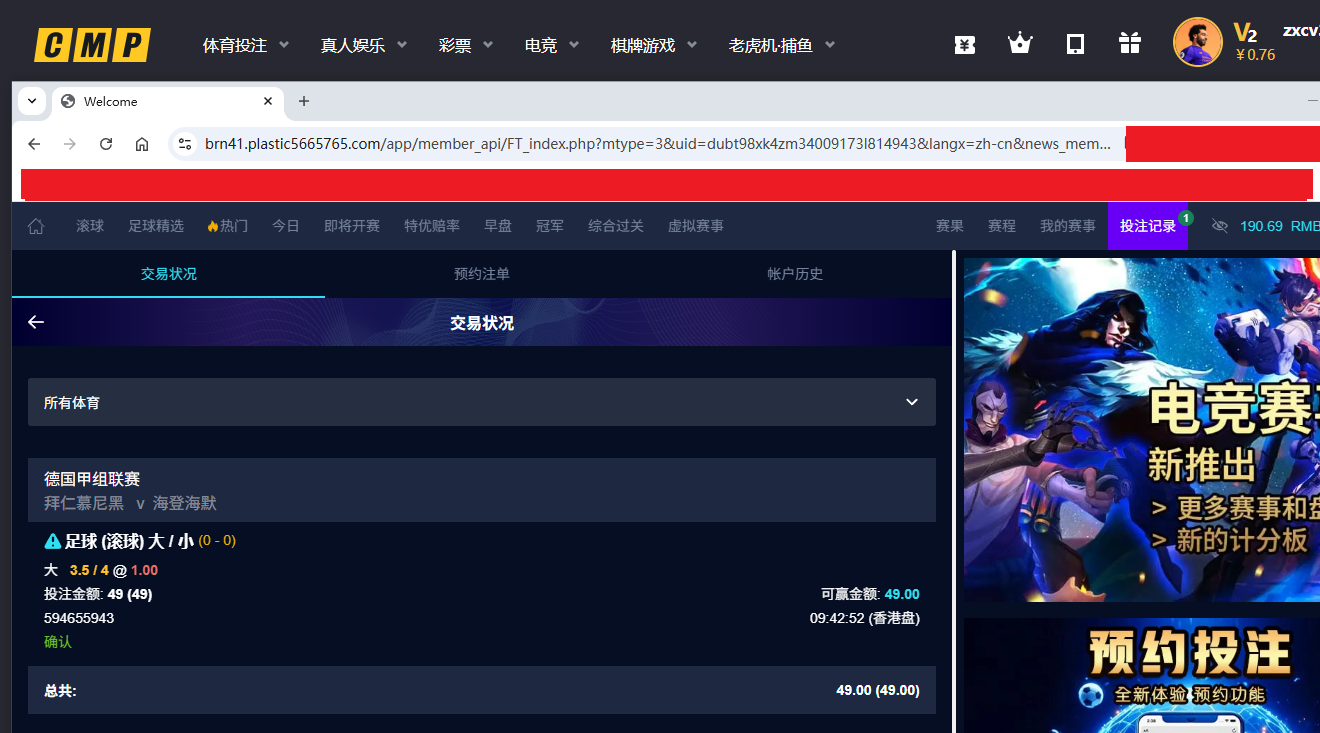Expand the 体育投注 menu
1320x733 pixels.
(x=246, y=45)
